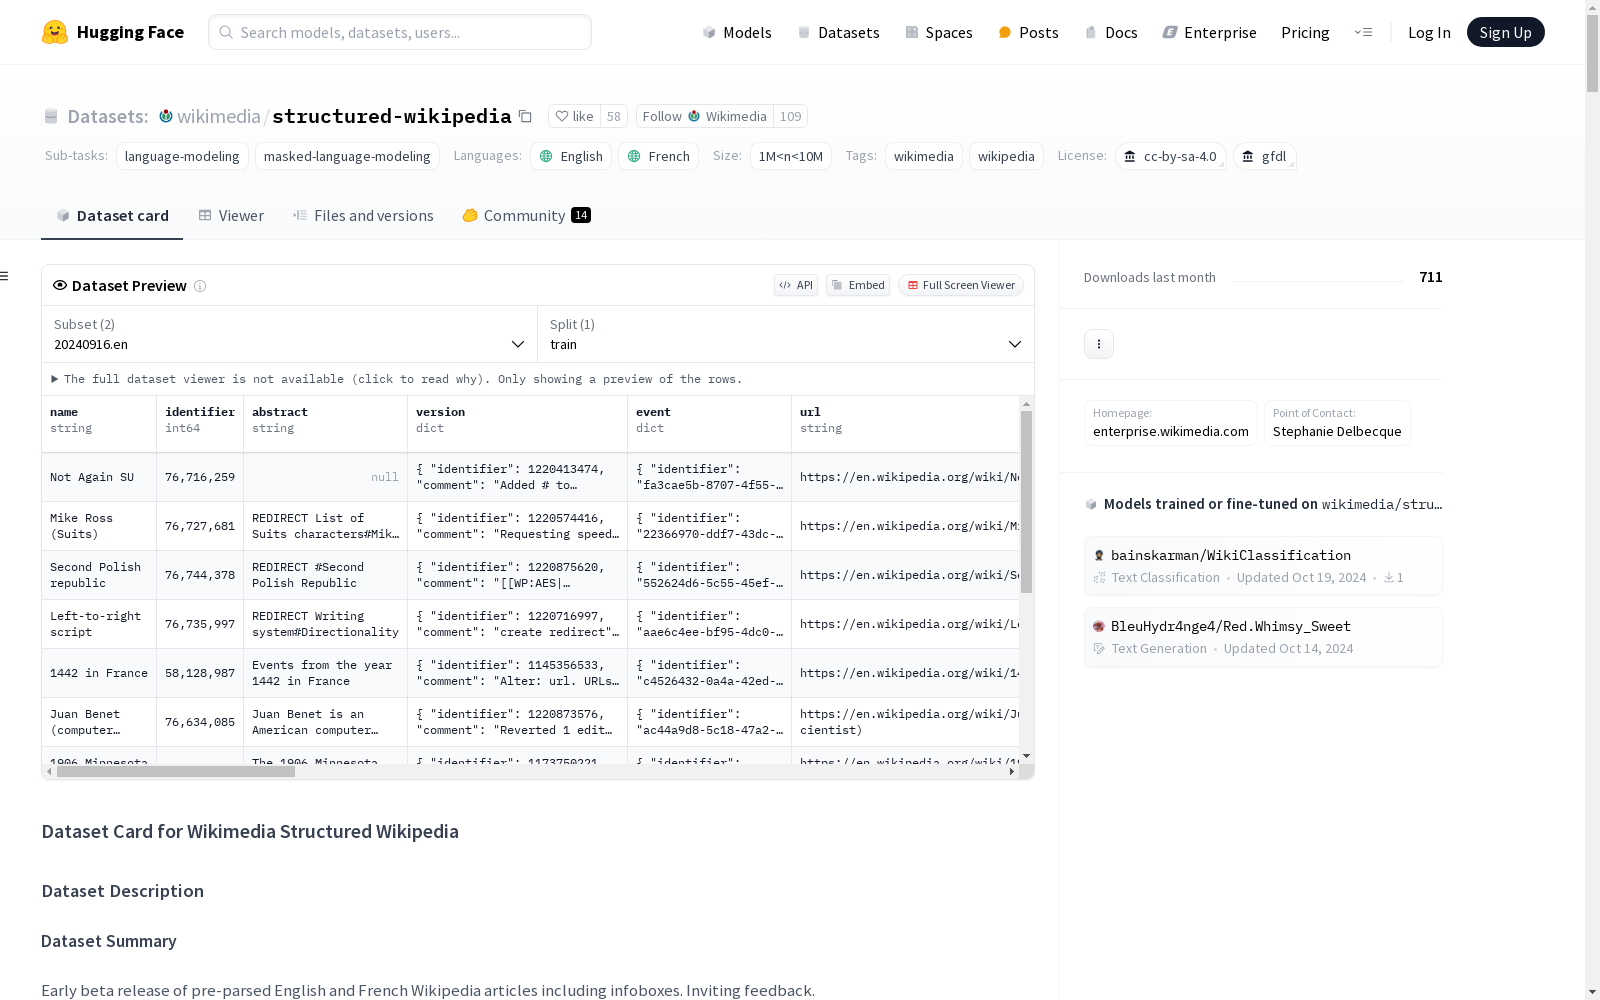Open the three-dot options menu in sidebar
The image size is (1600, 1000).
tap(1099, 344)
